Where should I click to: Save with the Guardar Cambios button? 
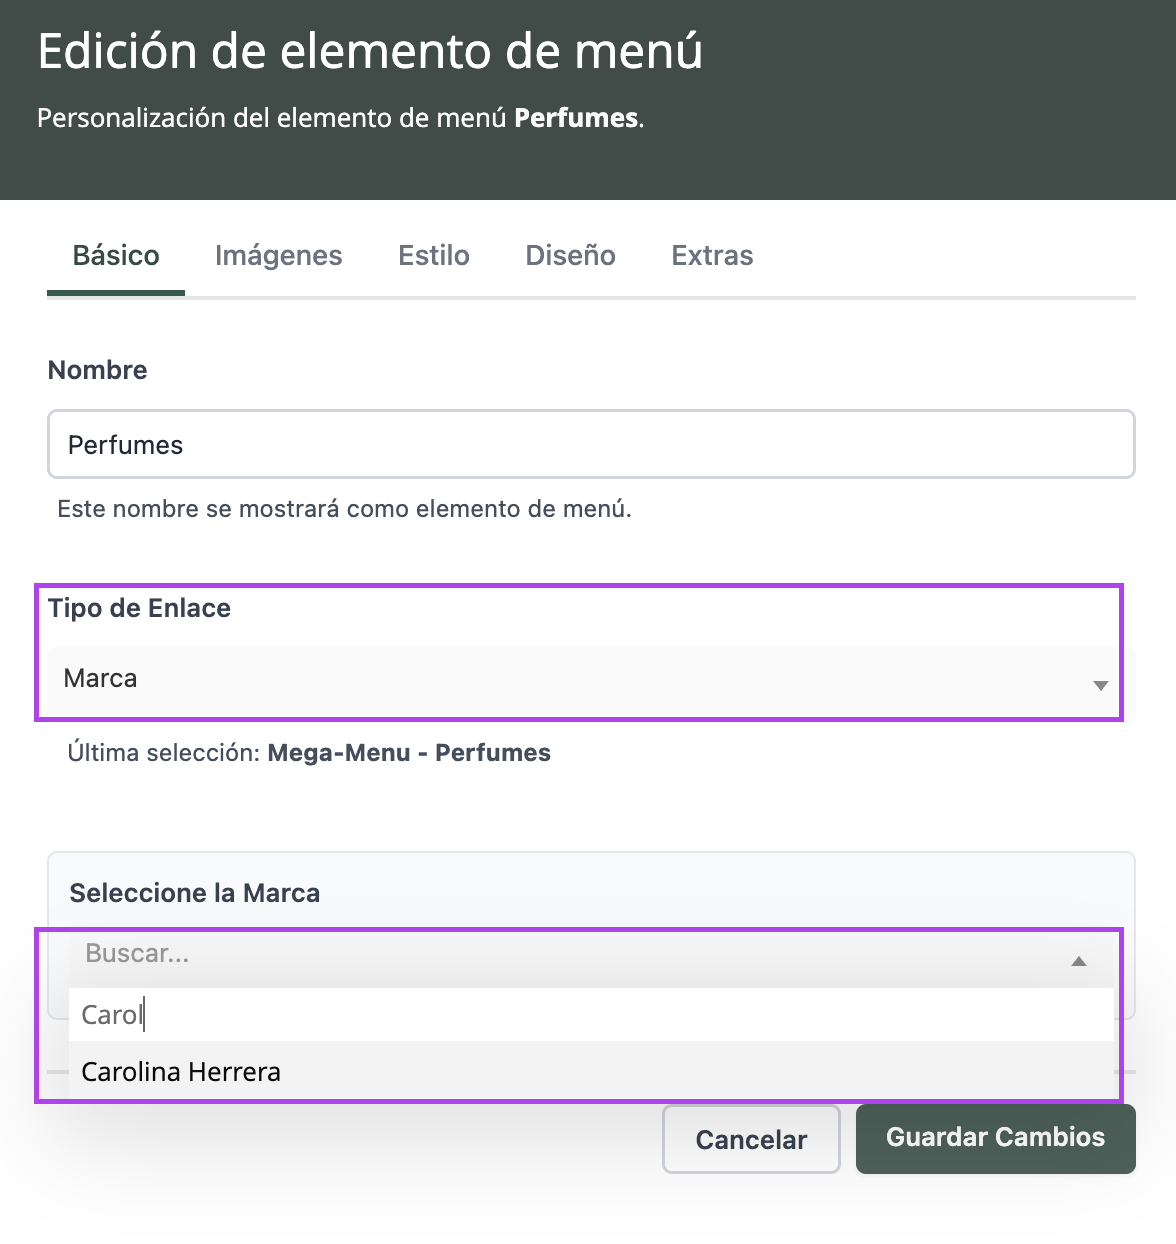click(x=995, y=1138)
